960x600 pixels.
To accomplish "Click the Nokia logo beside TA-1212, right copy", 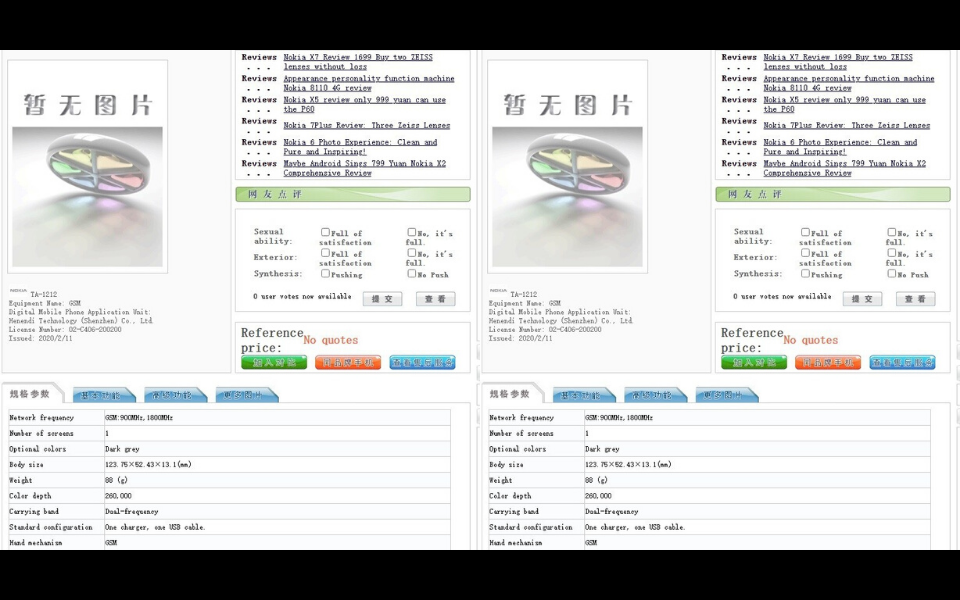I will click(498, 290).
